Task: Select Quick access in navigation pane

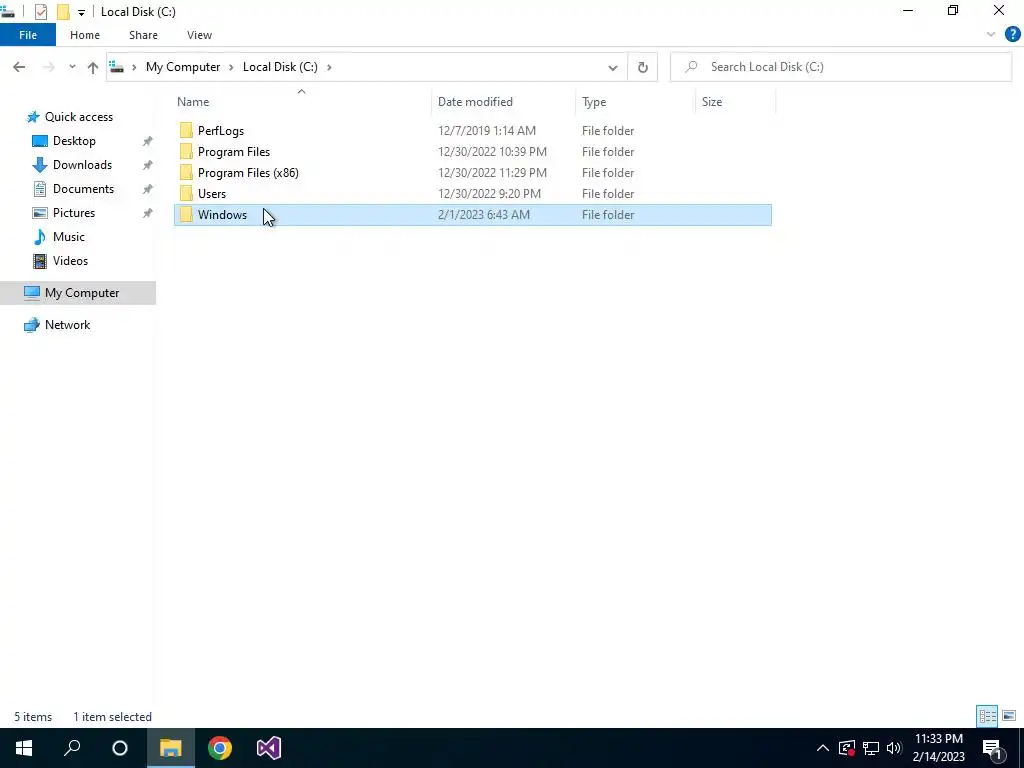Action: tap(78, 117)
